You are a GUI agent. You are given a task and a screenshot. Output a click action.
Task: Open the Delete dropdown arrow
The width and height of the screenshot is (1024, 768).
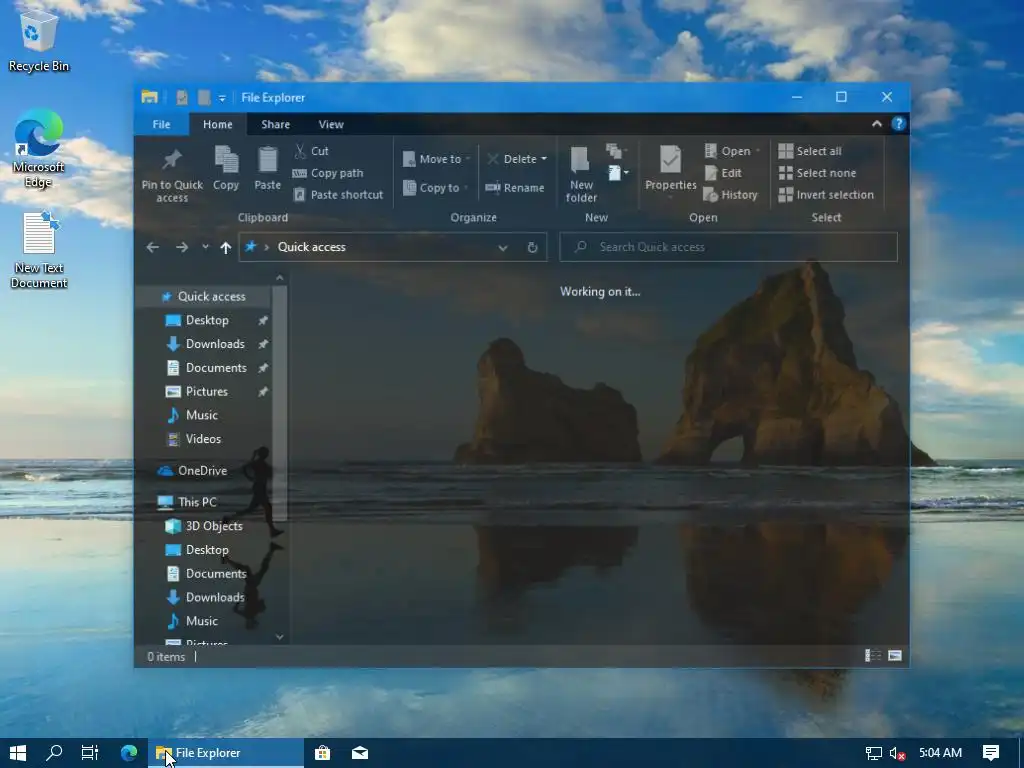543,159
